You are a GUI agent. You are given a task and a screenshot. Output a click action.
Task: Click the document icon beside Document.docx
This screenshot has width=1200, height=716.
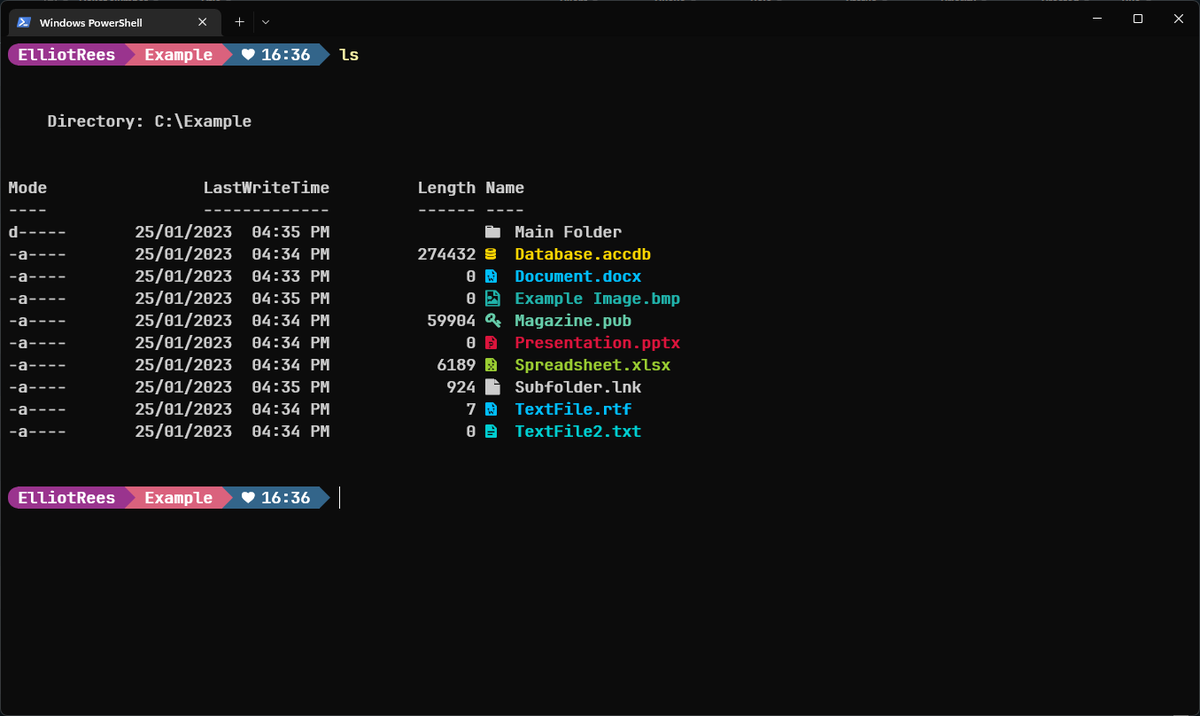(x=491, y=276)
